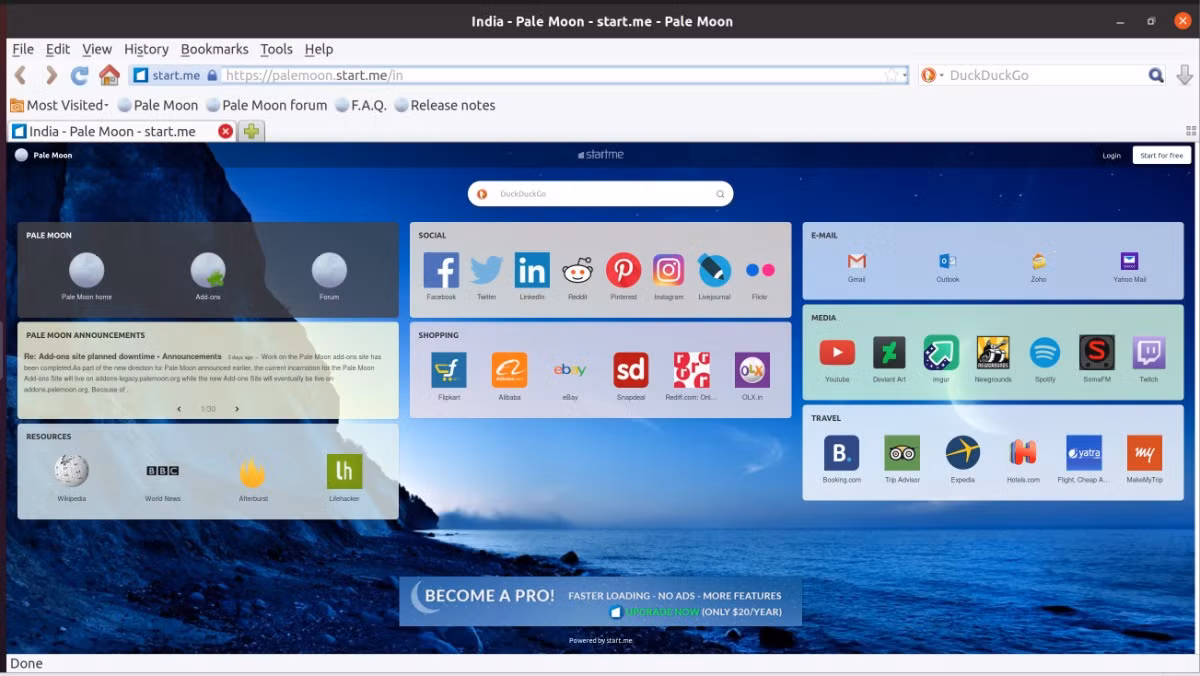Open the search engine selector dropdown
The image size is (1200, 676).
tap(932, 75)
